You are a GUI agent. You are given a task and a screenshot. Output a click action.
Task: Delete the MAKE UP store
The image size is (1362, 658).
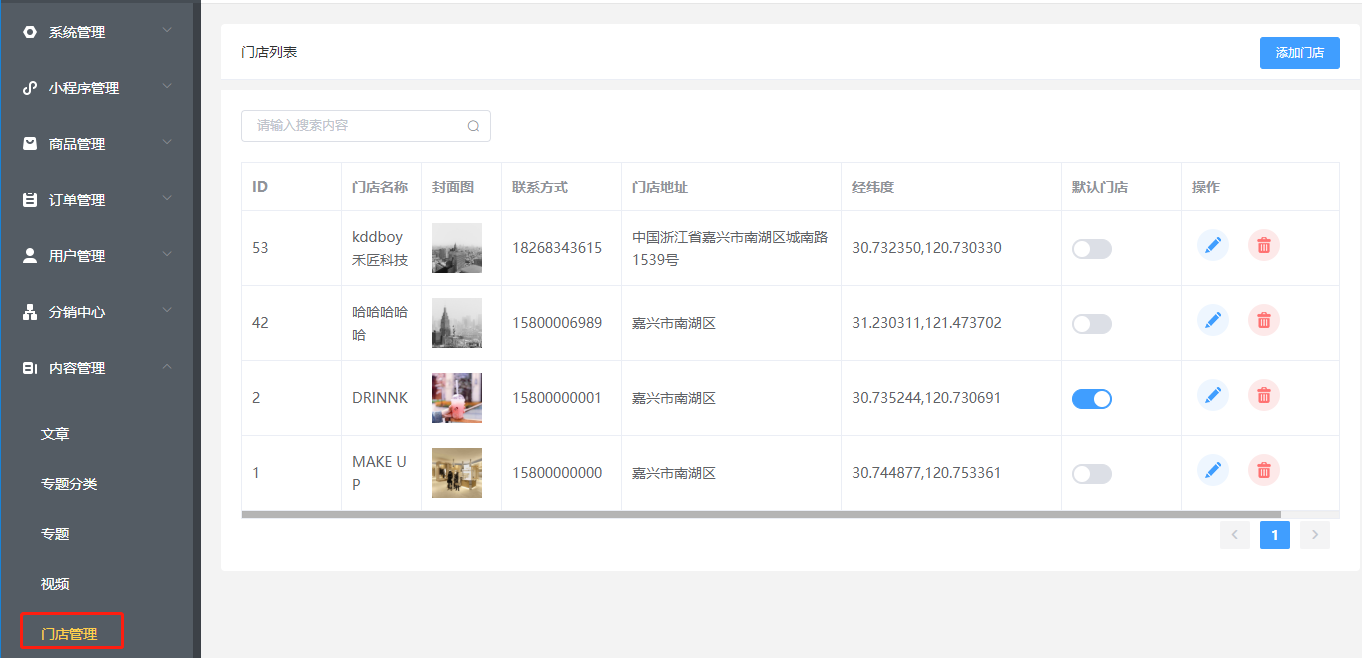pyautogui.click(x=1264, y=470)
